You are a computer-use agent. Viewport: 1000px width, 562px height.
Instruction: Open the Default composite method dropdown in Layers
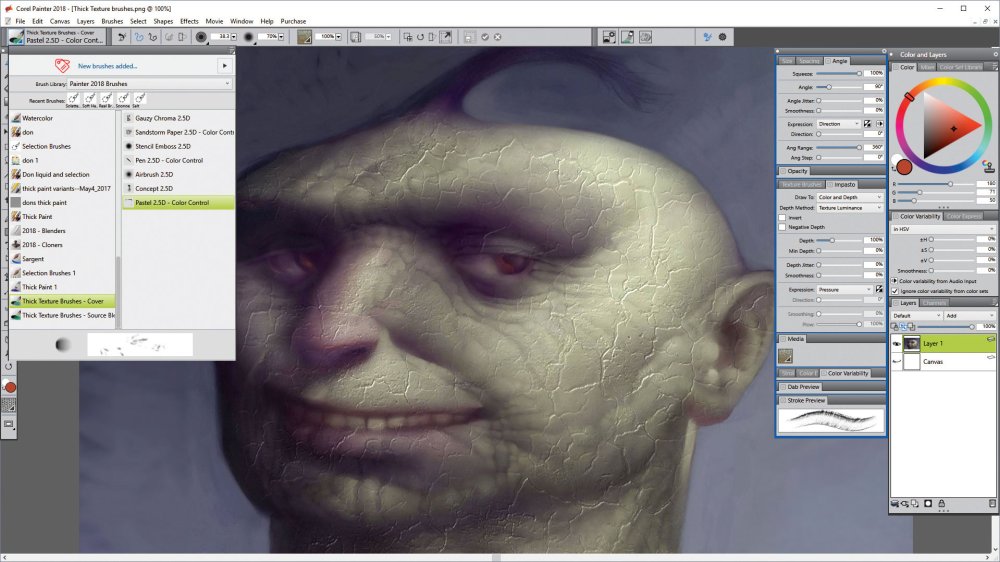pyautogui.click(x=917, y=315)
